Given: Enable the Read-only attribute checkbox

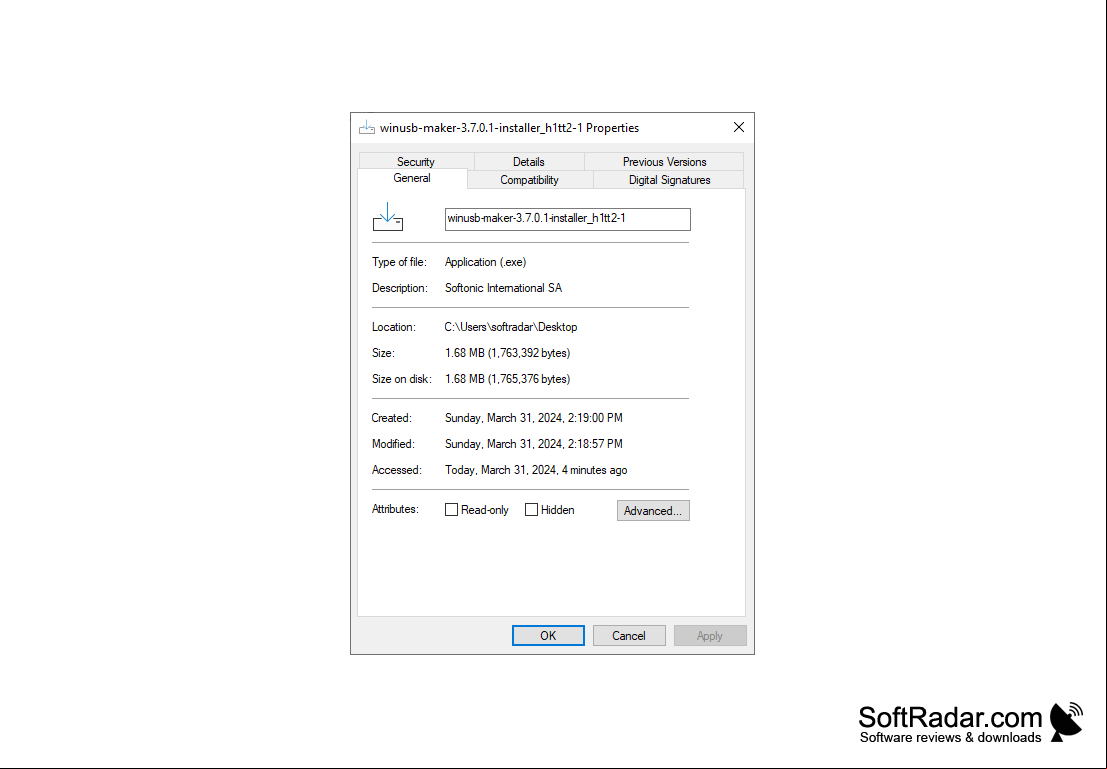Looking at the screenshot, I should click(x=451, y=510).
